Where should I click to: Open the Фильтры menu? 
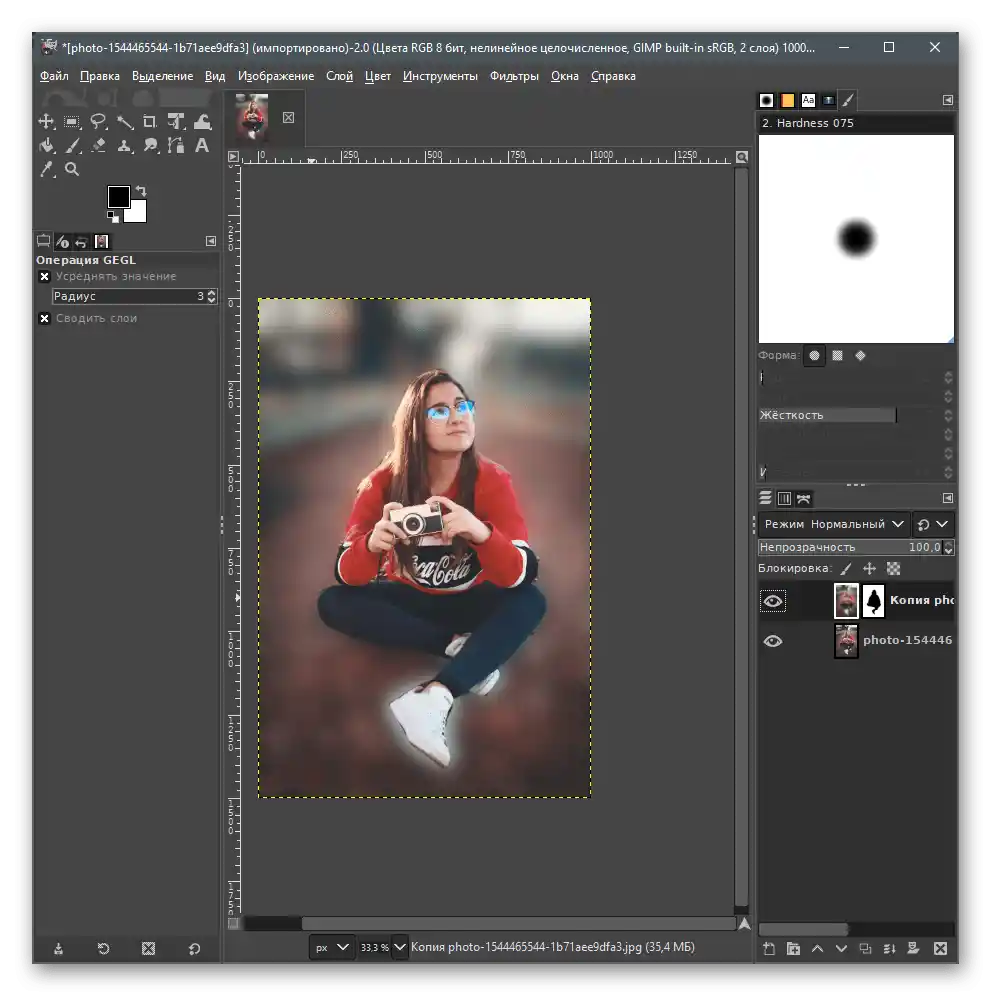(x=514, y=76)
